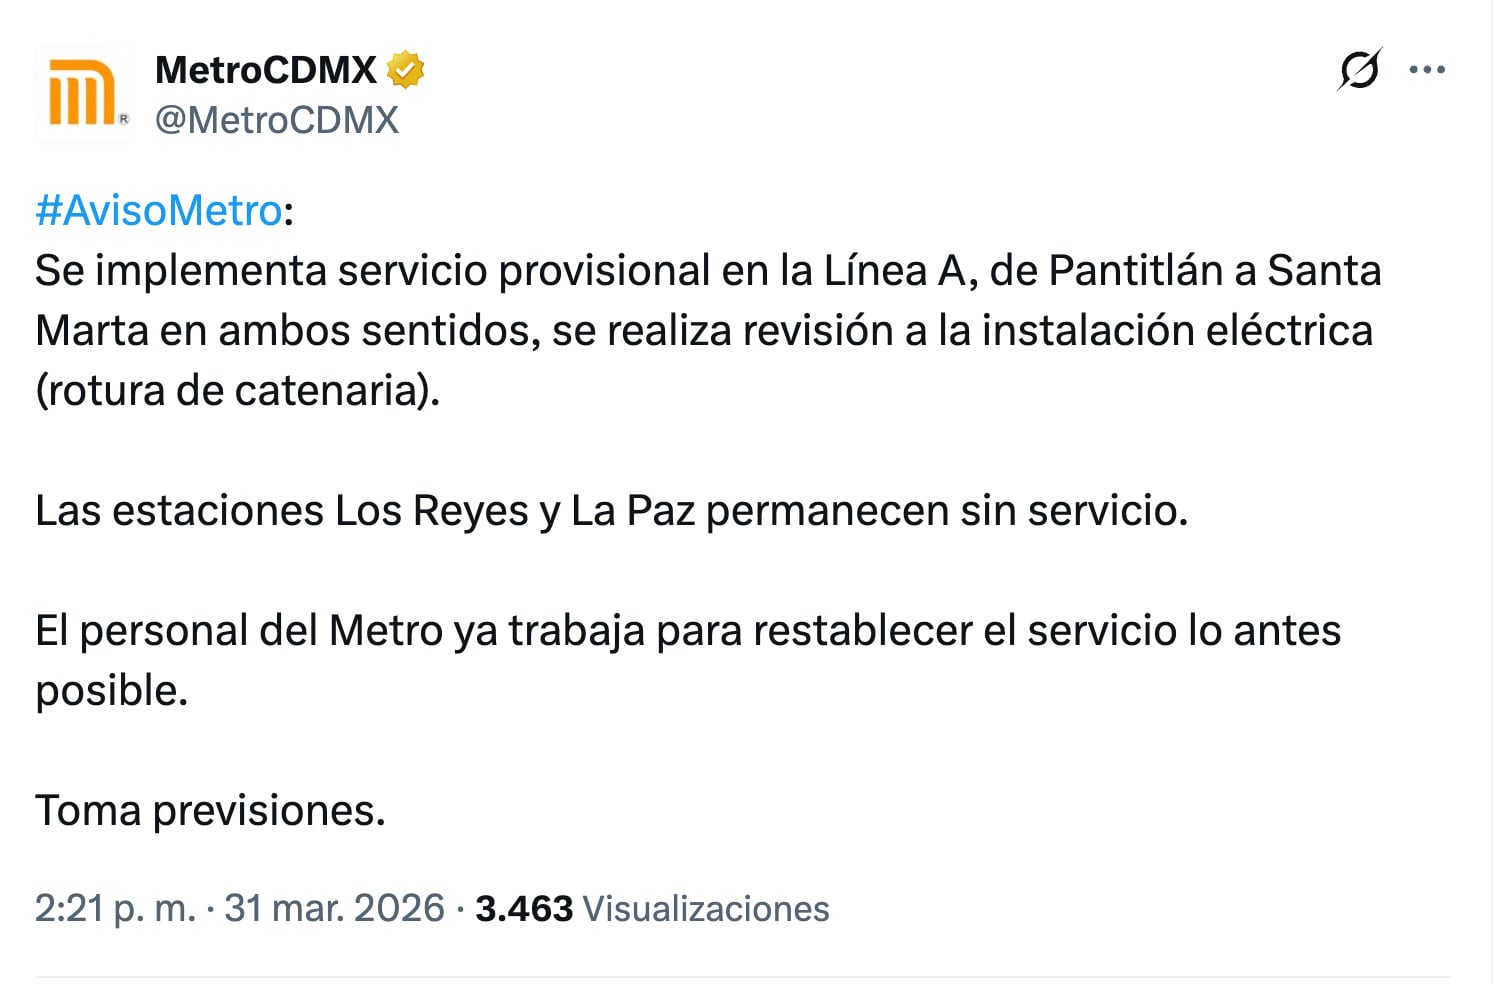Open Grok's explanation dropdown for this post

1359,70
